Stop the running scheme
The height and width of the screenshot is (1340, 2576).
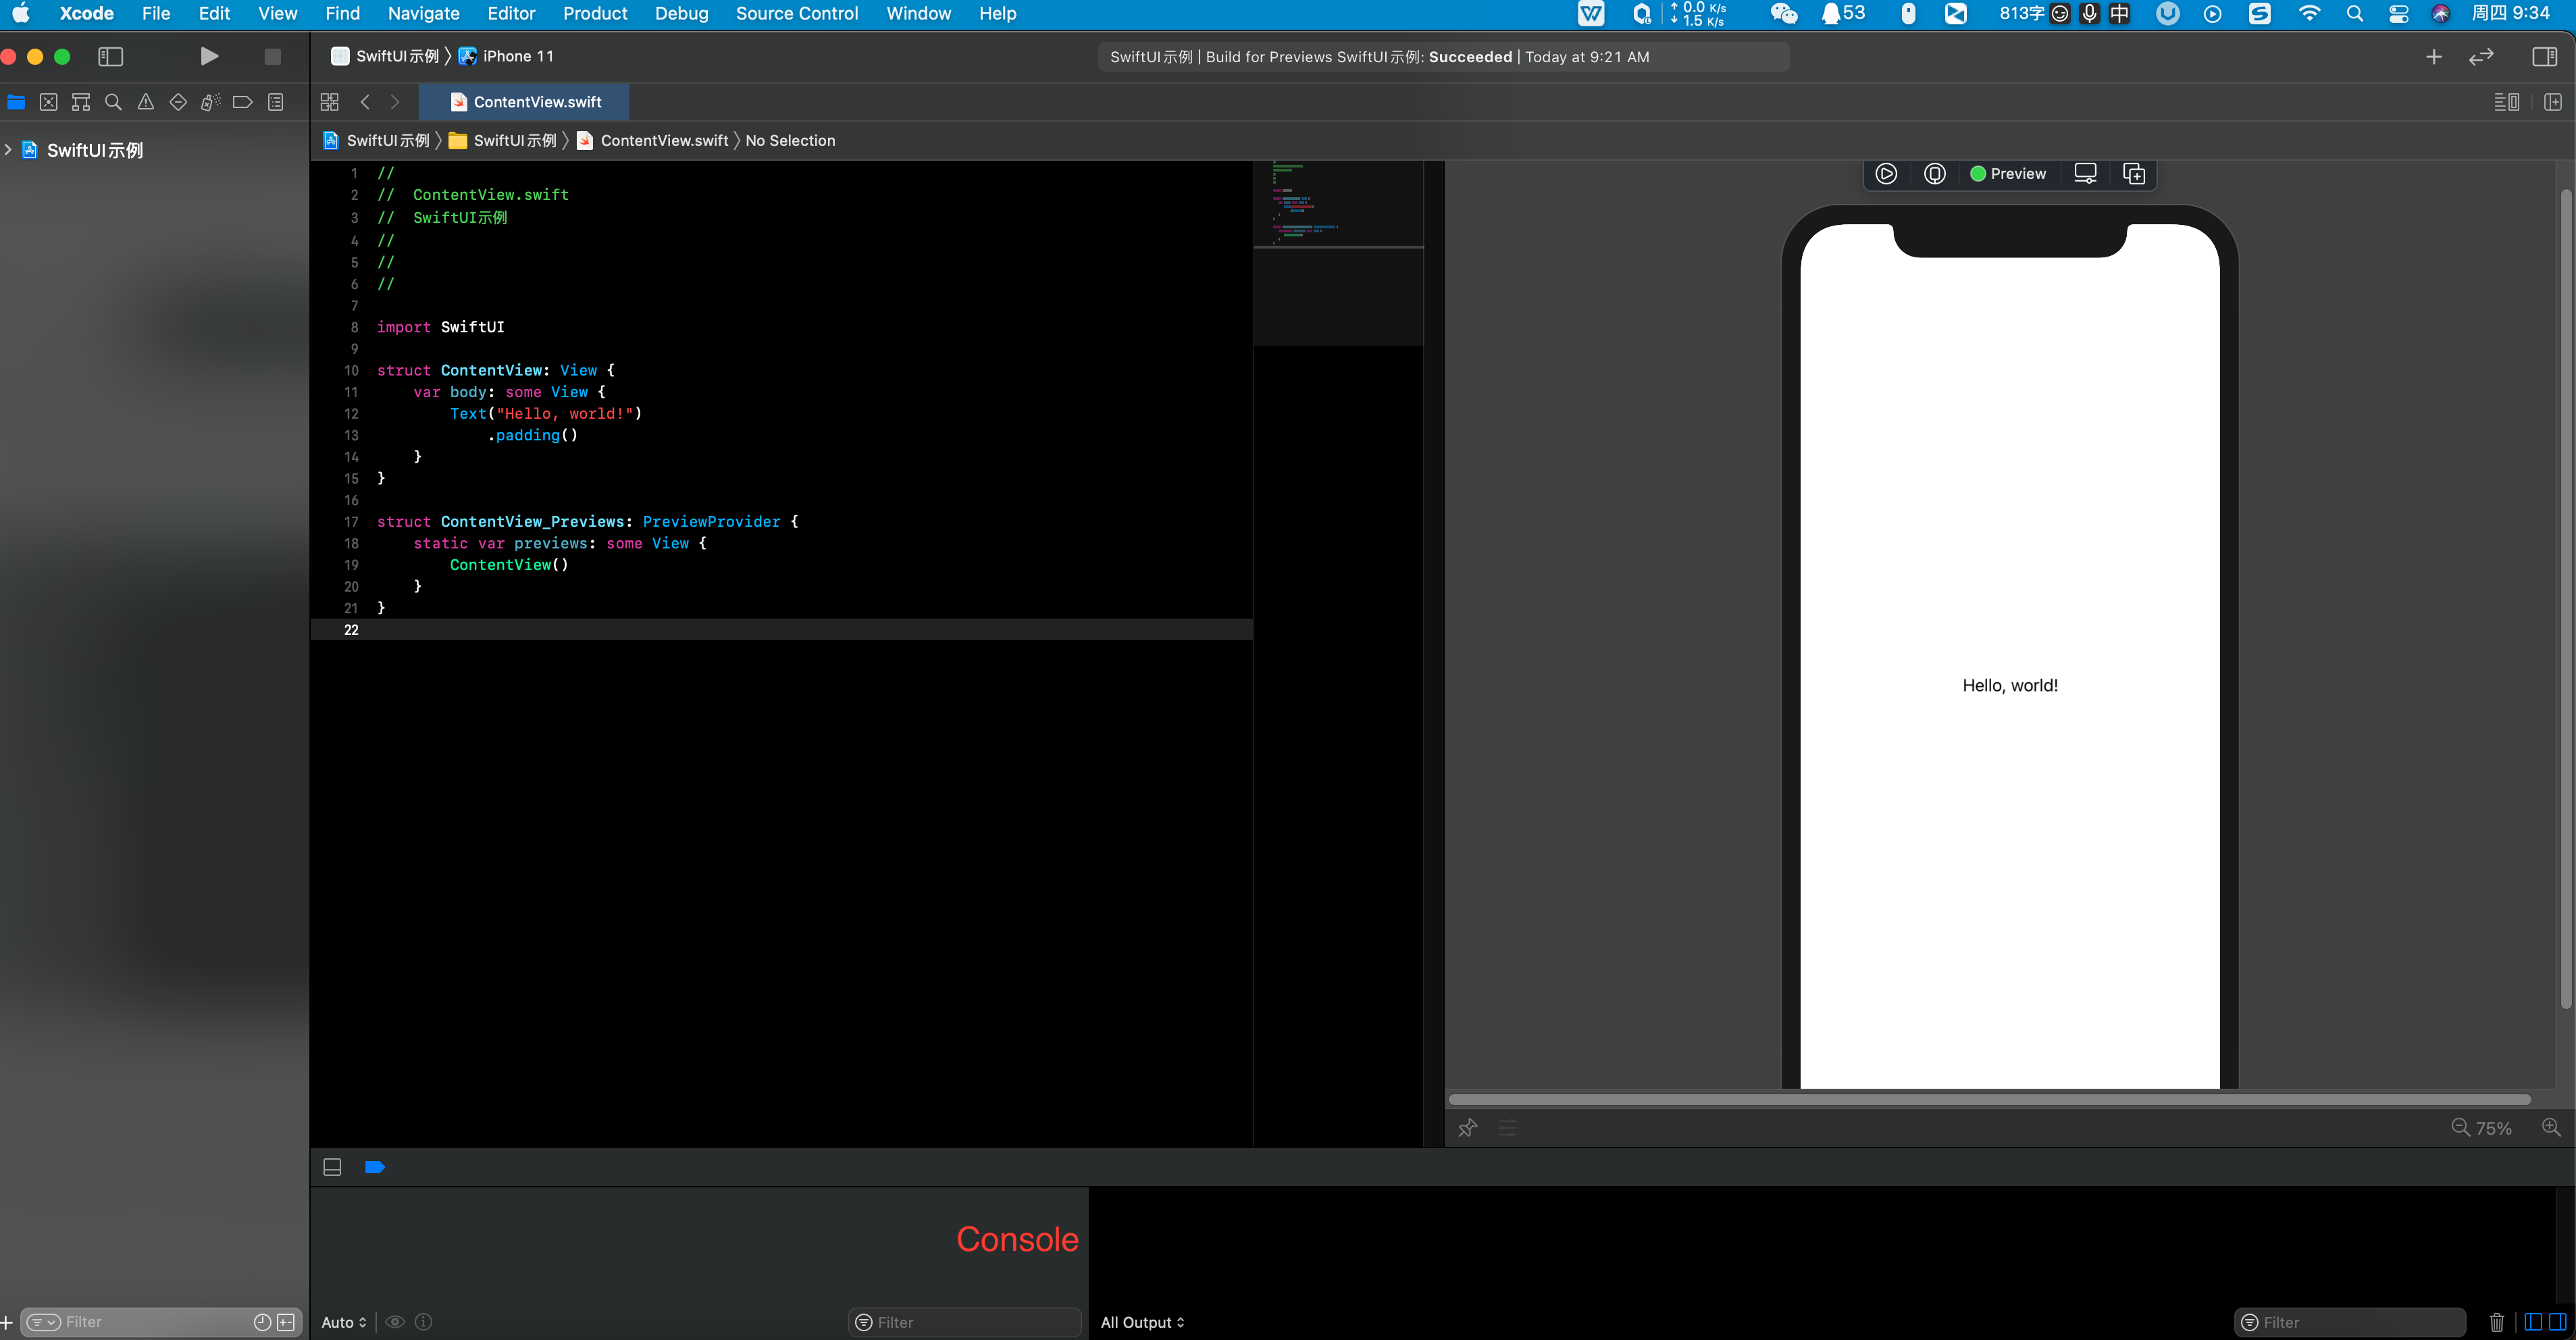click(x=272, y=56)
